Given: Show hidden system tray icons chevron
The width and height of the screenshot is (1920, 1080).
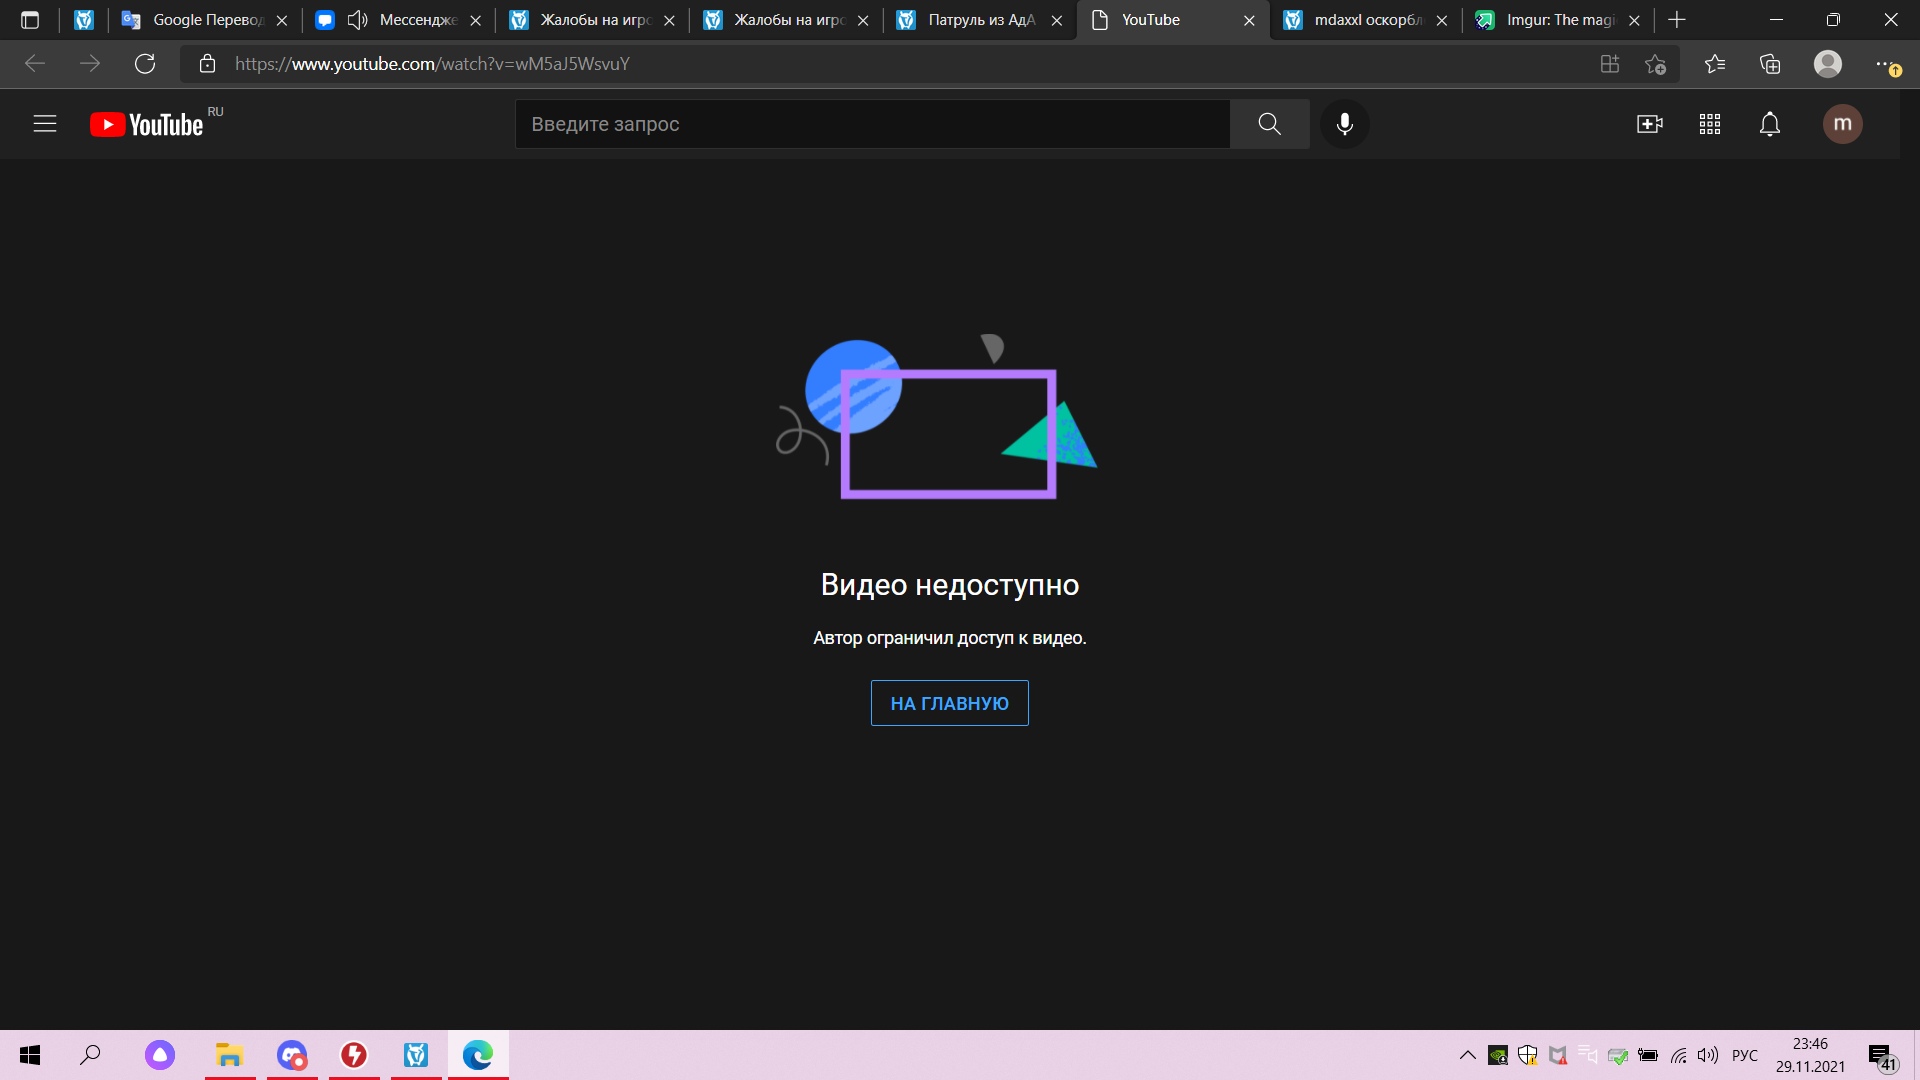Looking at the screenshot, I should click(1467, 1055).
